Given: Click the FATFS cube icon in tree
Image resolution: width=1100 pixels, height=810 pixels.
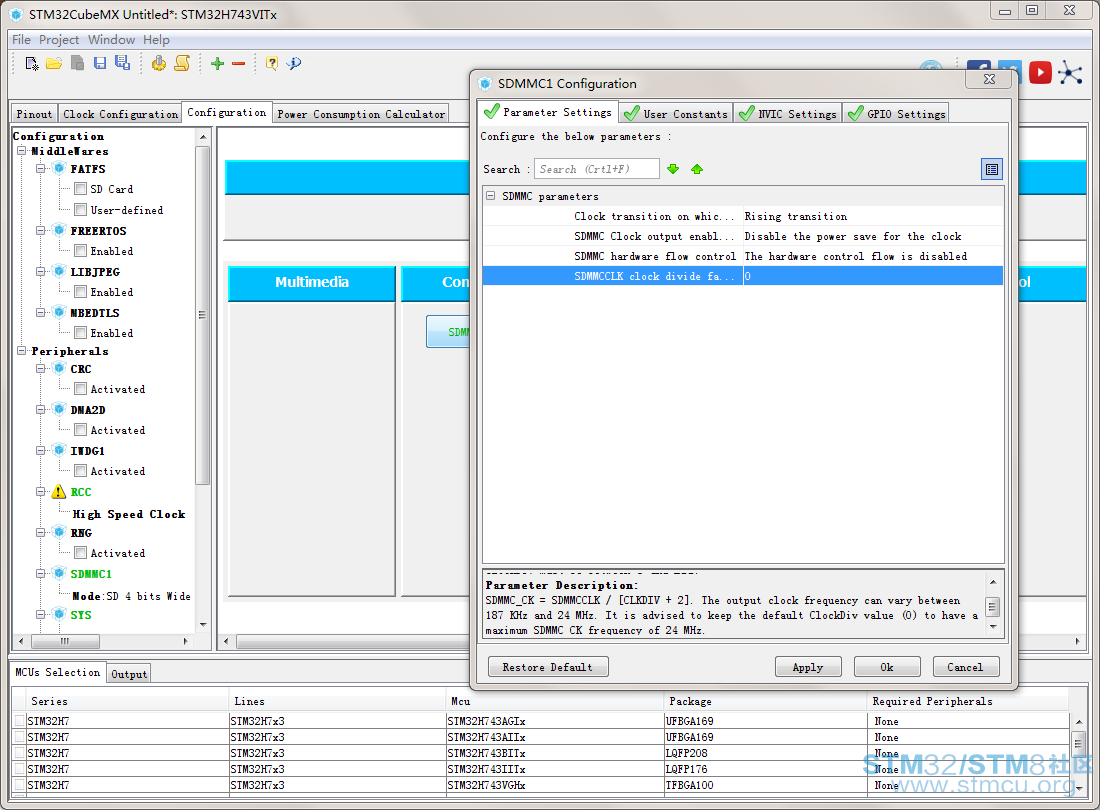Looking at the screenshot, I should coord(59,168).
